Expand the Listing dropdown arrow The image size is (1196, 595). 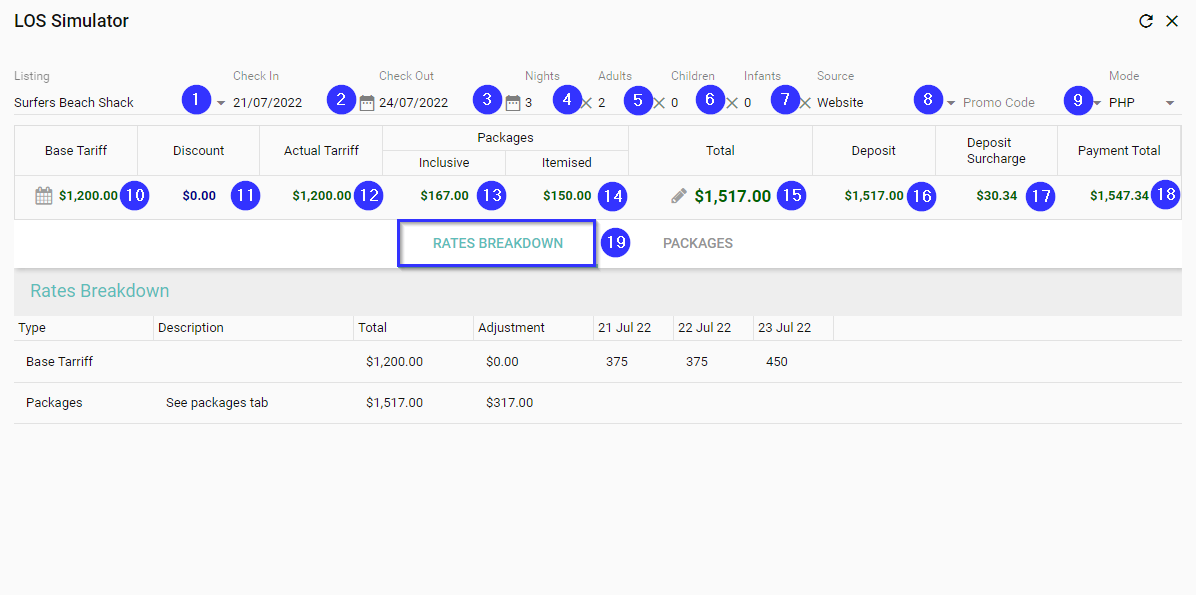221,103
